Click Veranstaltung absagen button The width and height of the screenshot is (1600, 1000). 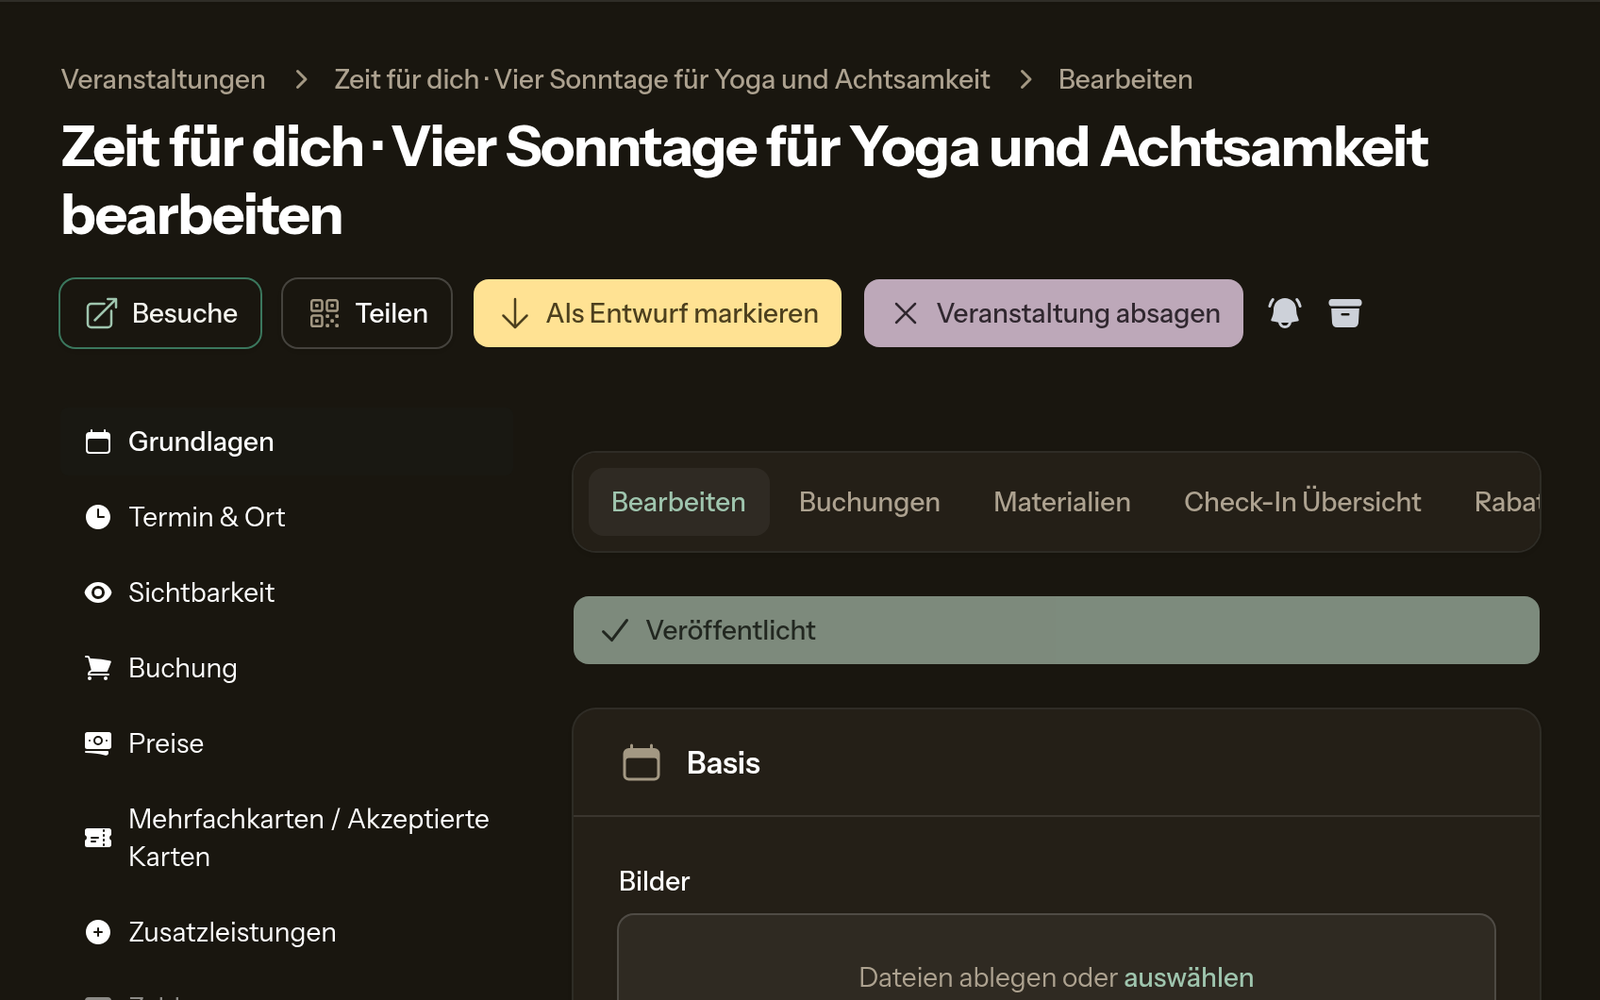click(x=1053, y=313)
